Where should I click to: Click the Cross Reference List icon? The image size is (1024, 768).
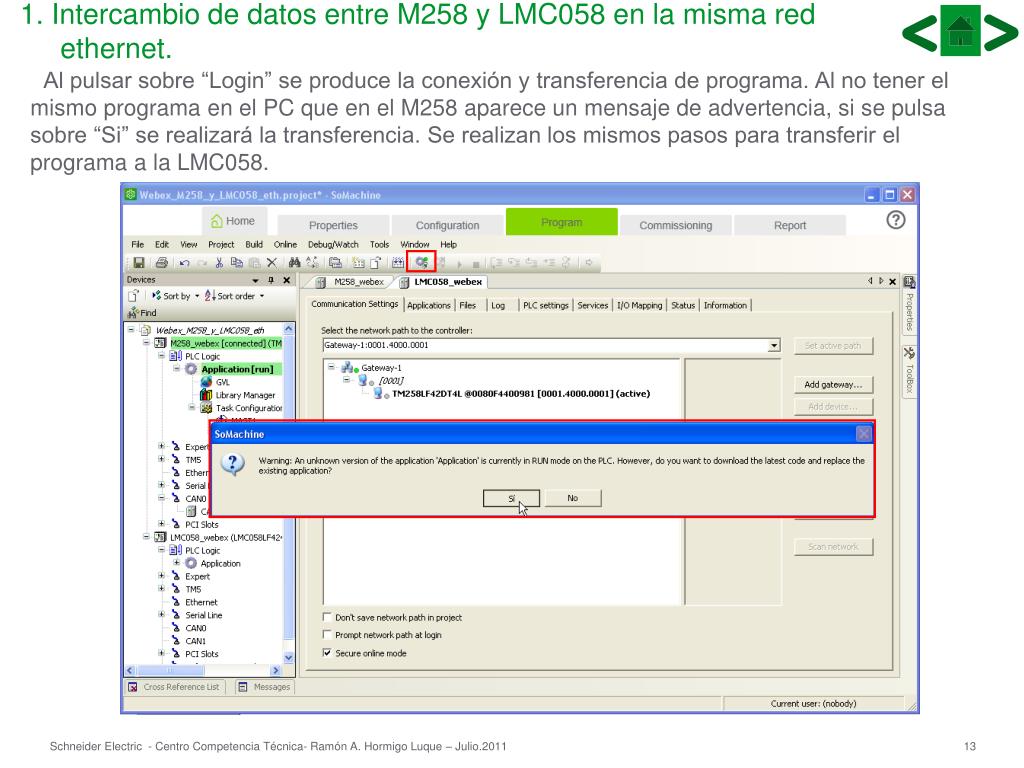(x=133, y=687)
